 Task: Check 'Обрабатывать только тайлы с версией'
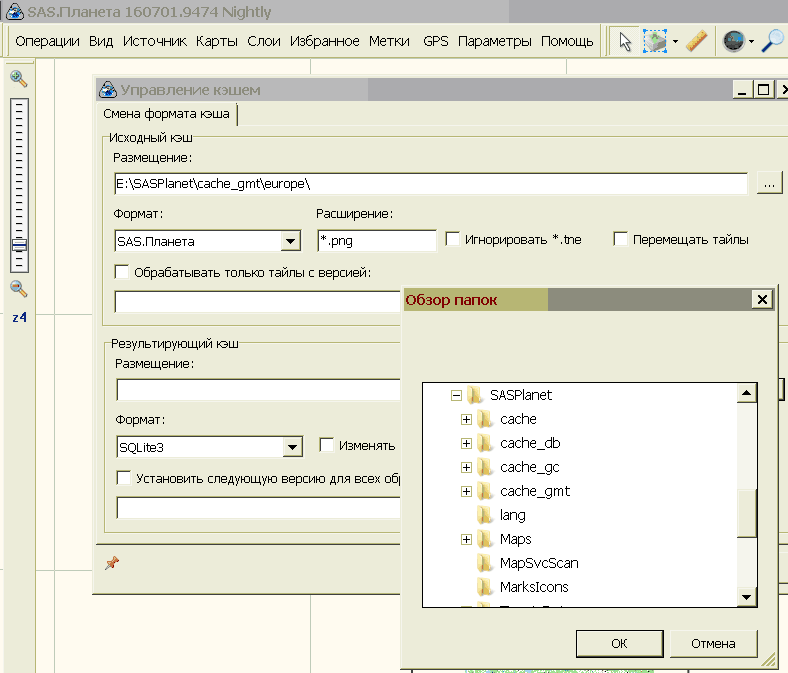pos(123,271)
